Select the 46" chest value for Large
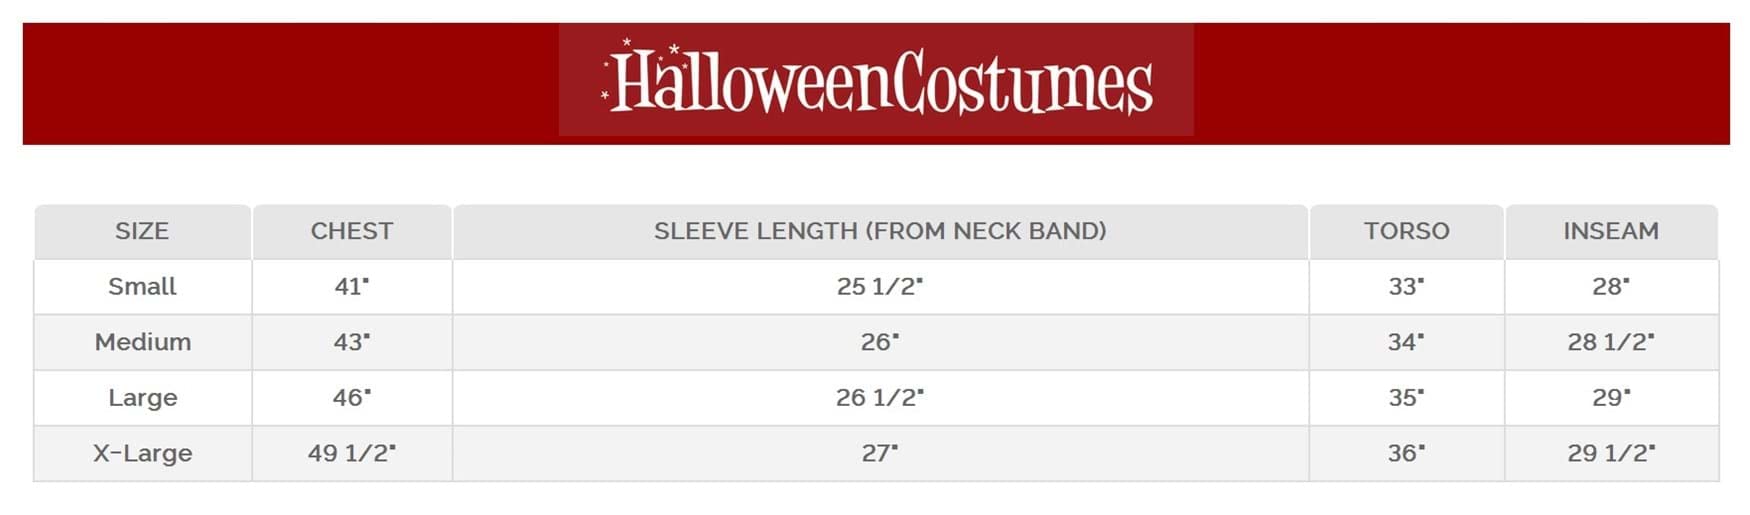The image size is (1750, 515). [x=352, y=398]
